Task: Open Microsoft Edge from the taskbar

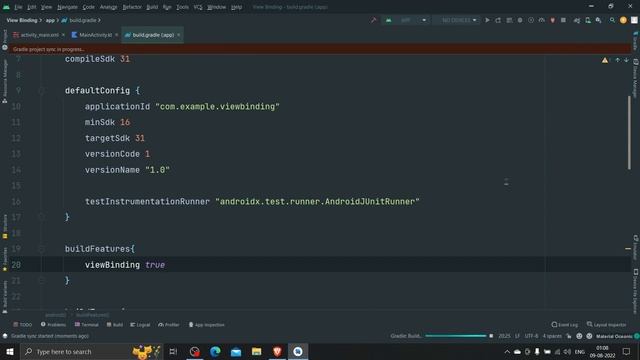Action: 215,351
